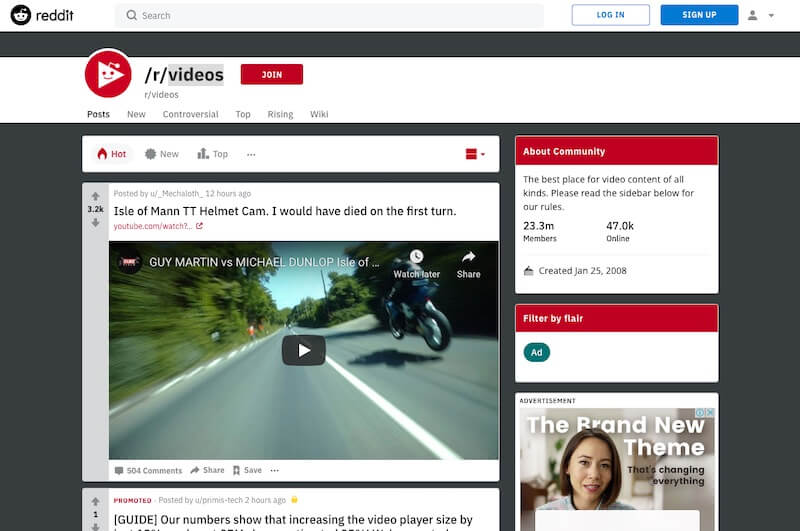
Task: Open post options ellipsis beside Save
Action: [274, 470]
